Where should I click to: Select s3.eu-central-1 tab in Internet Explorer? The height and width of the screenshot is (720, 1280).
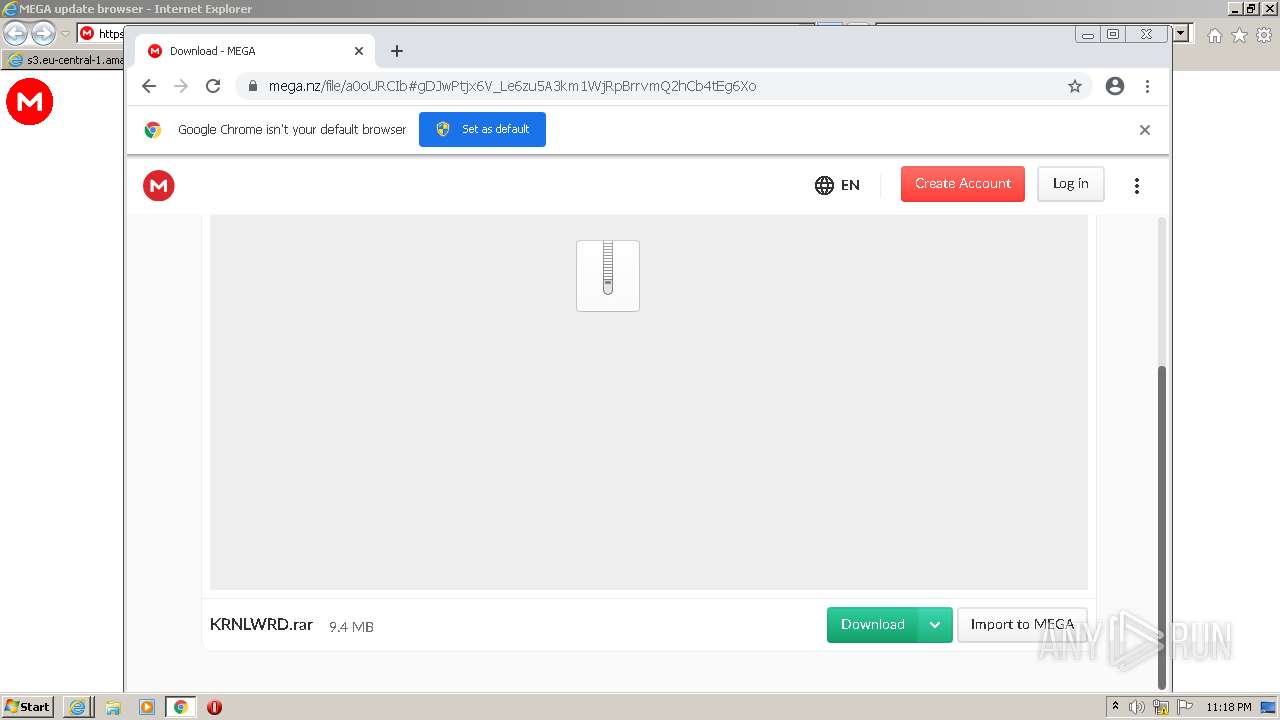[65, 60]
